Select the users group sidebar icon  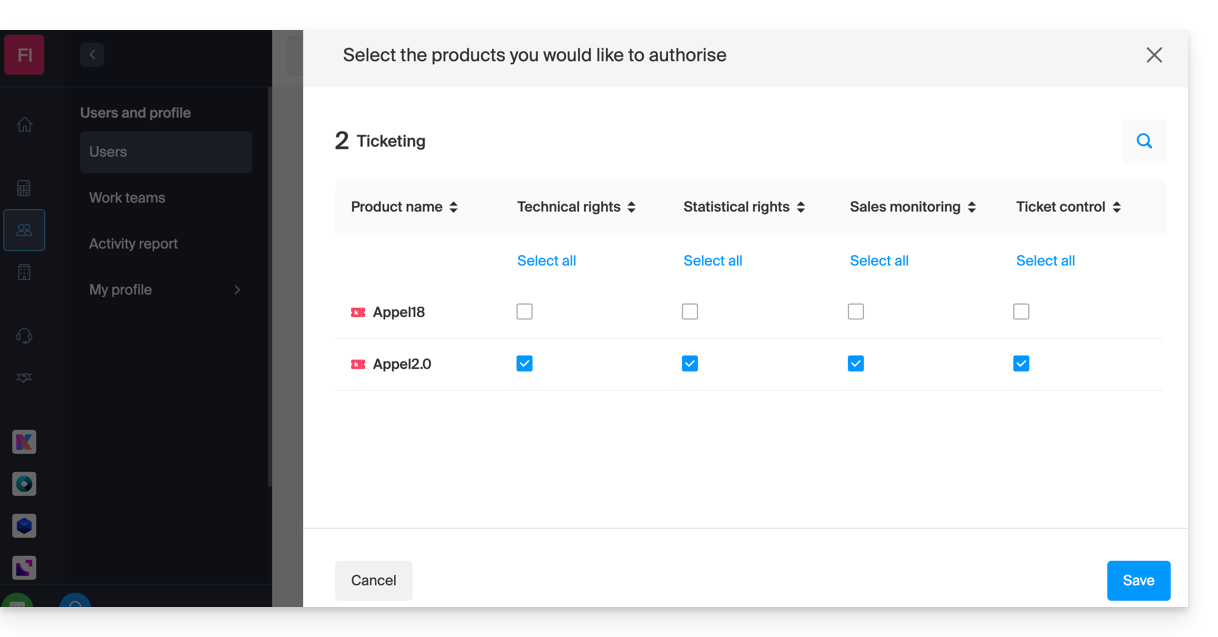pos(25,230)
